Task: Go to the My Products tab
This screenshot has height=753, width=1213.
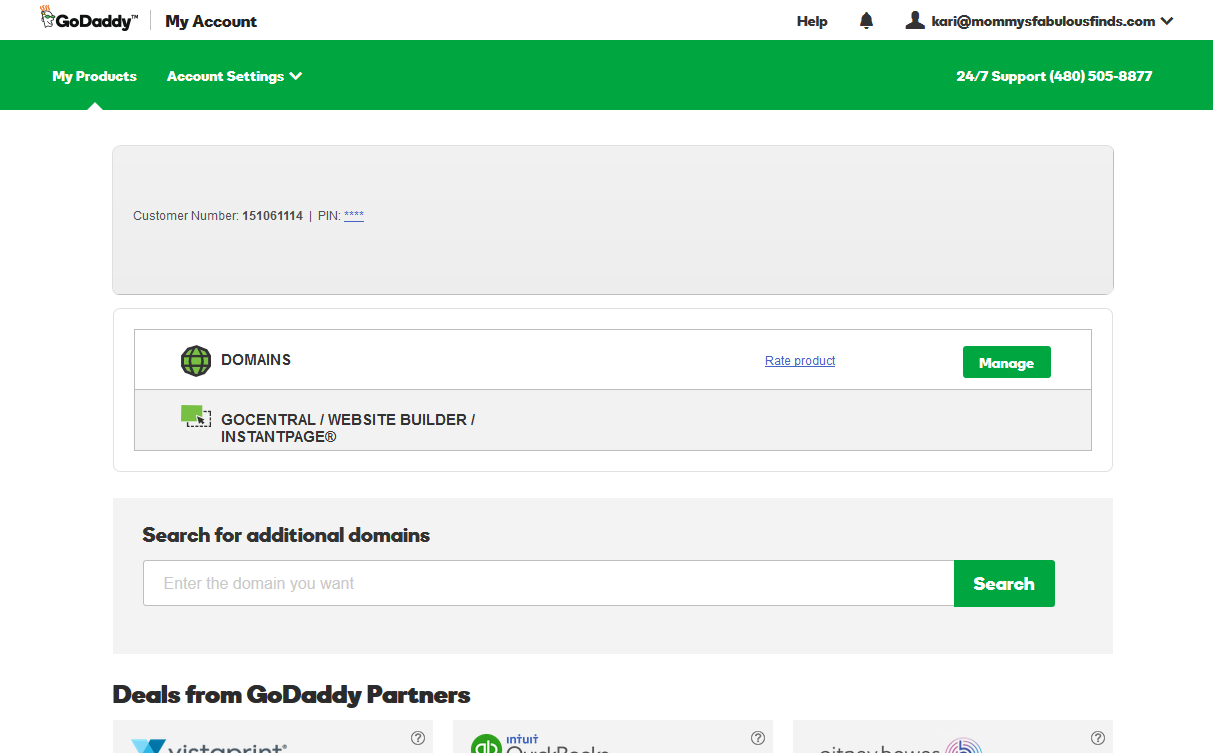Action: point(94,76)
